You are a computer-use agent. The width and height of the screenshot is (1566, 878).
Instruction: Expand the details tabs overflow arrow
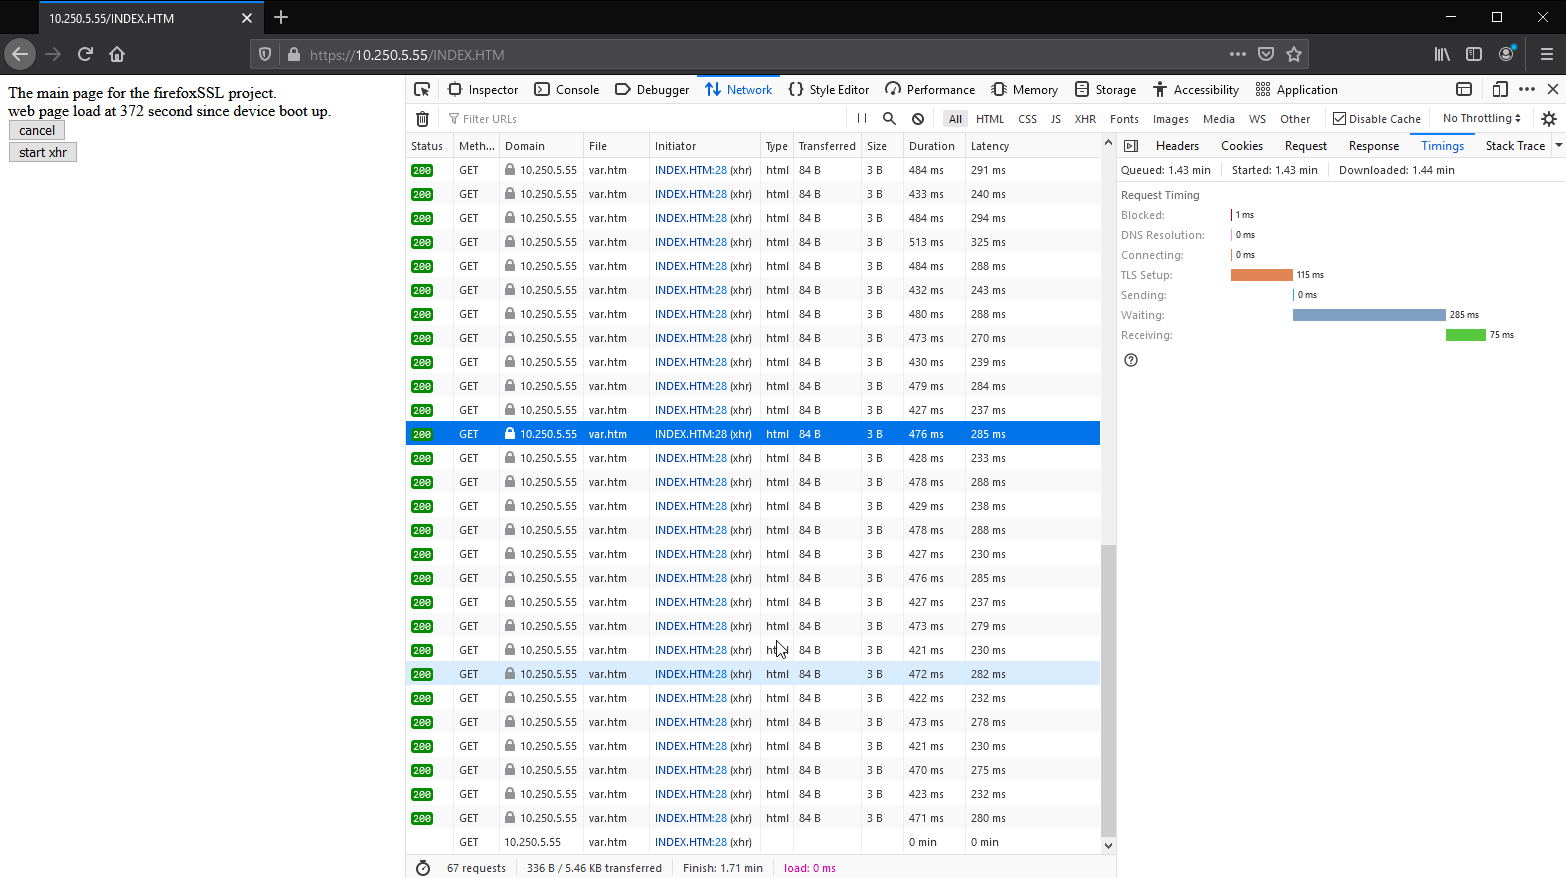pos(1558,146)
